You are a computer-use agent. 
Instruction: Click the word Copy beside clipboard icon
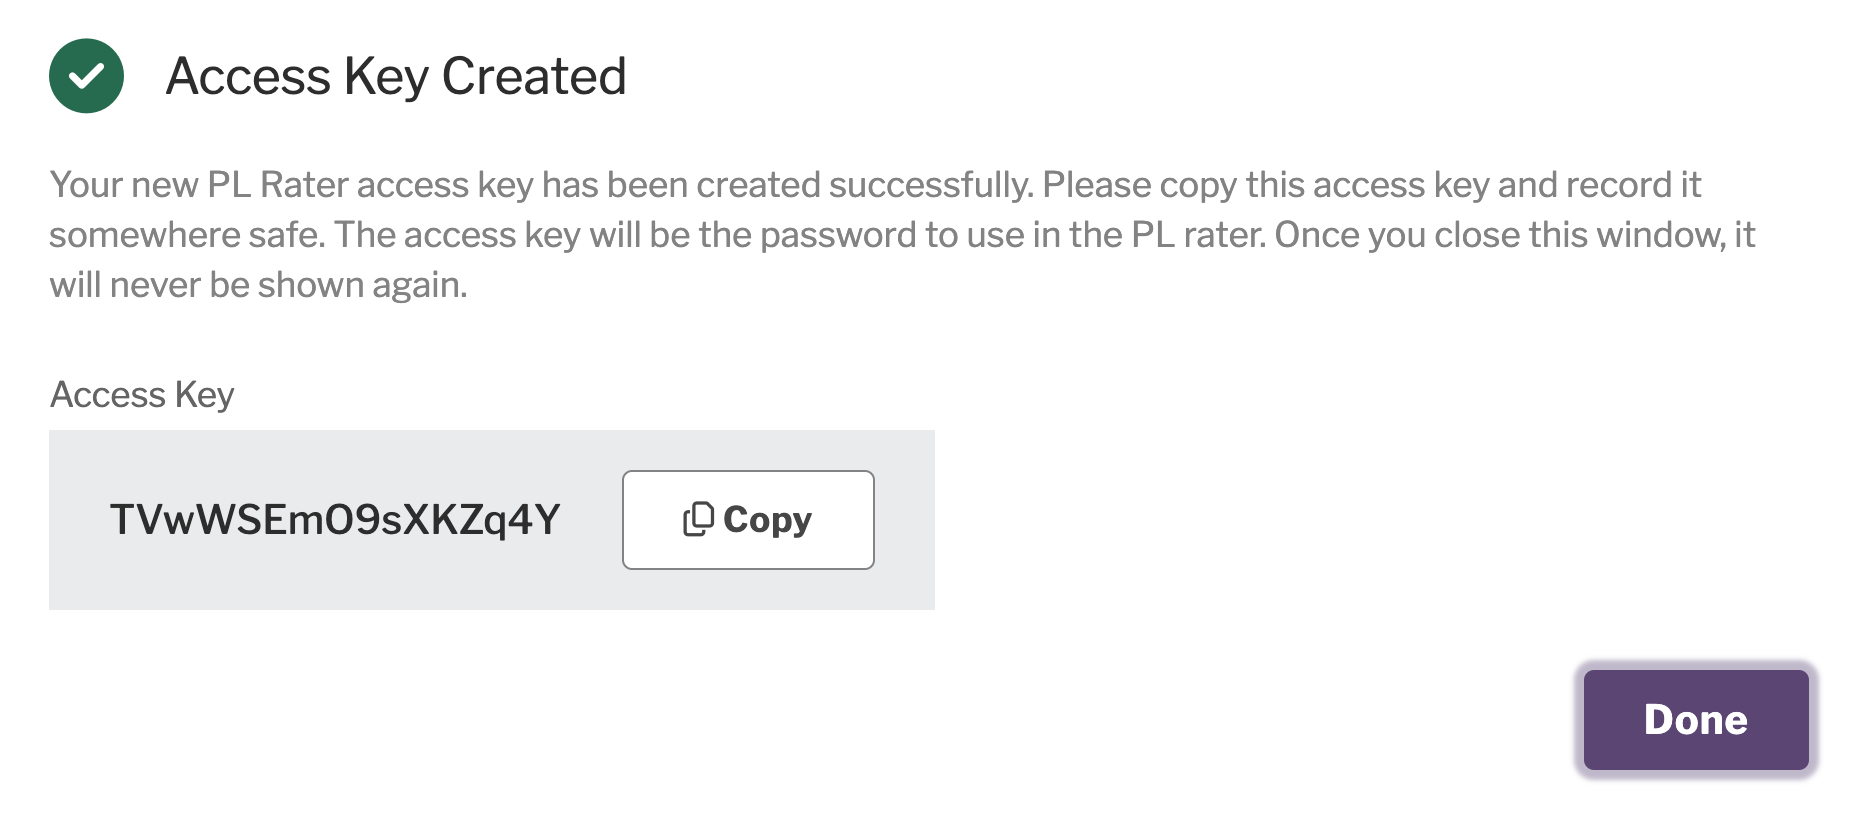(767, 521)
